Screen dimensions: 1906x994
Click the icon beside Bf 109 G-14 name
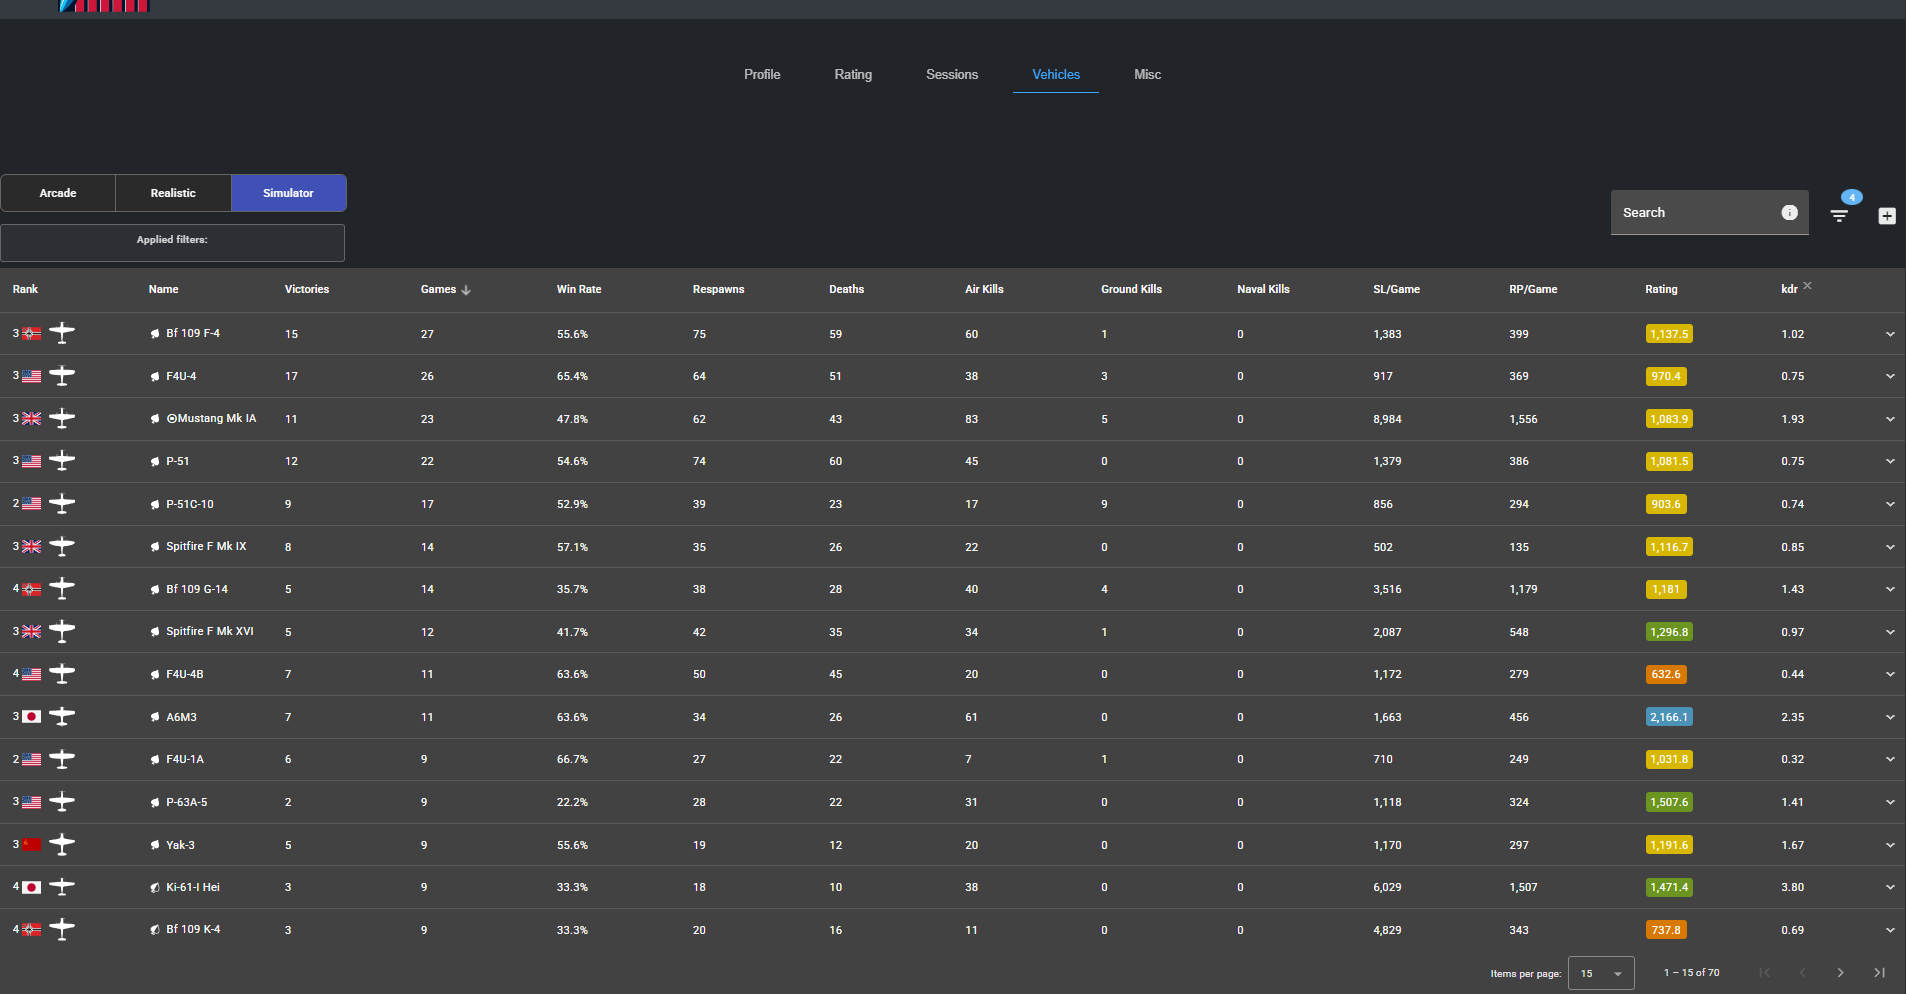pos(155,590)
